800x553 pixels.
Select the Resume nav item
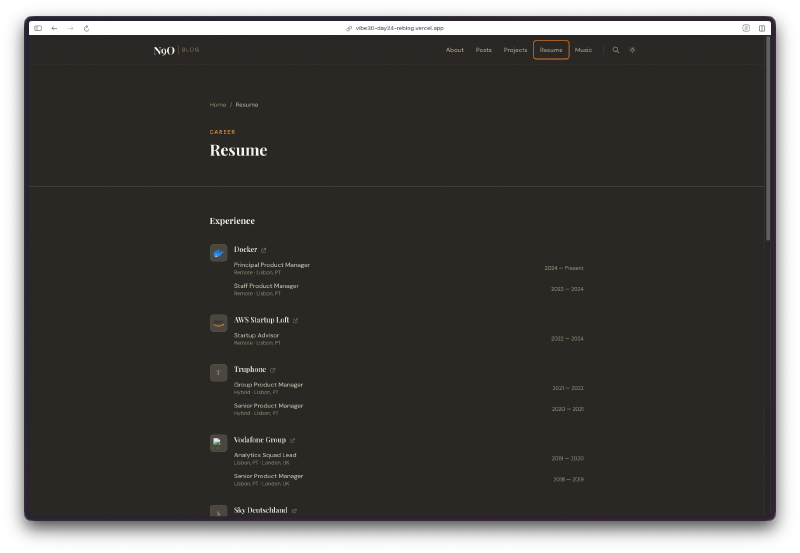pos(551,50)
